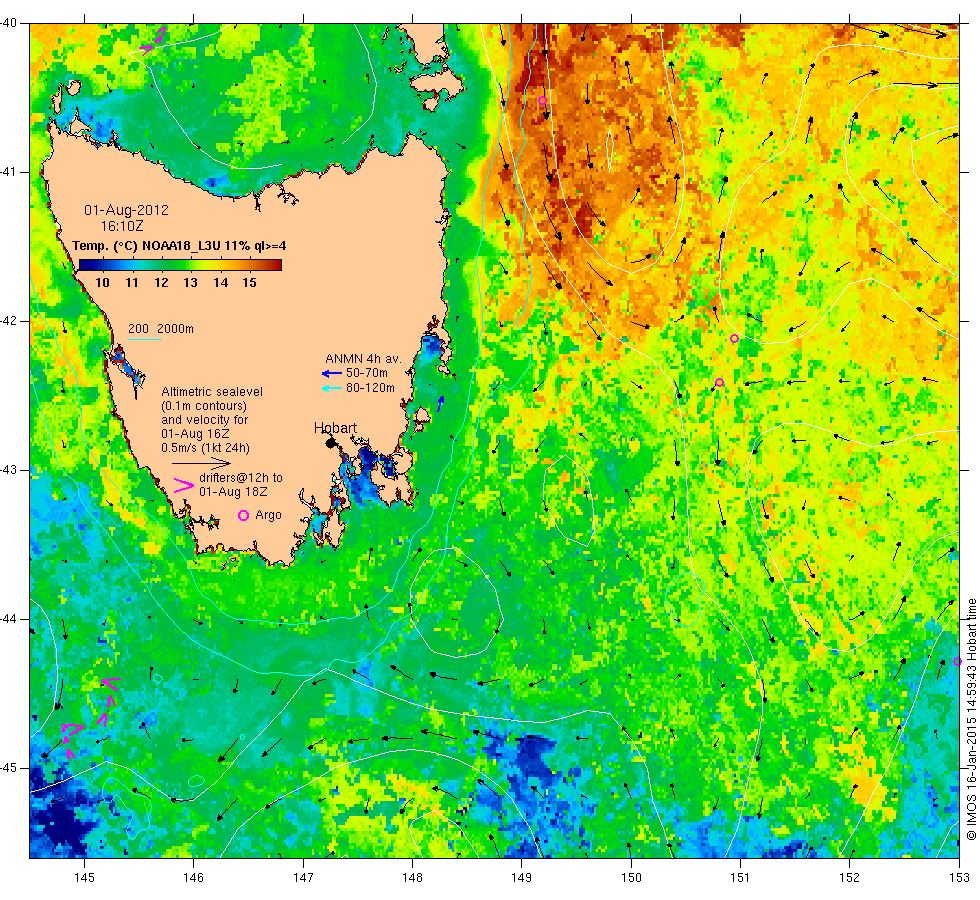Click the 50-70m depth label

point(367,373)
